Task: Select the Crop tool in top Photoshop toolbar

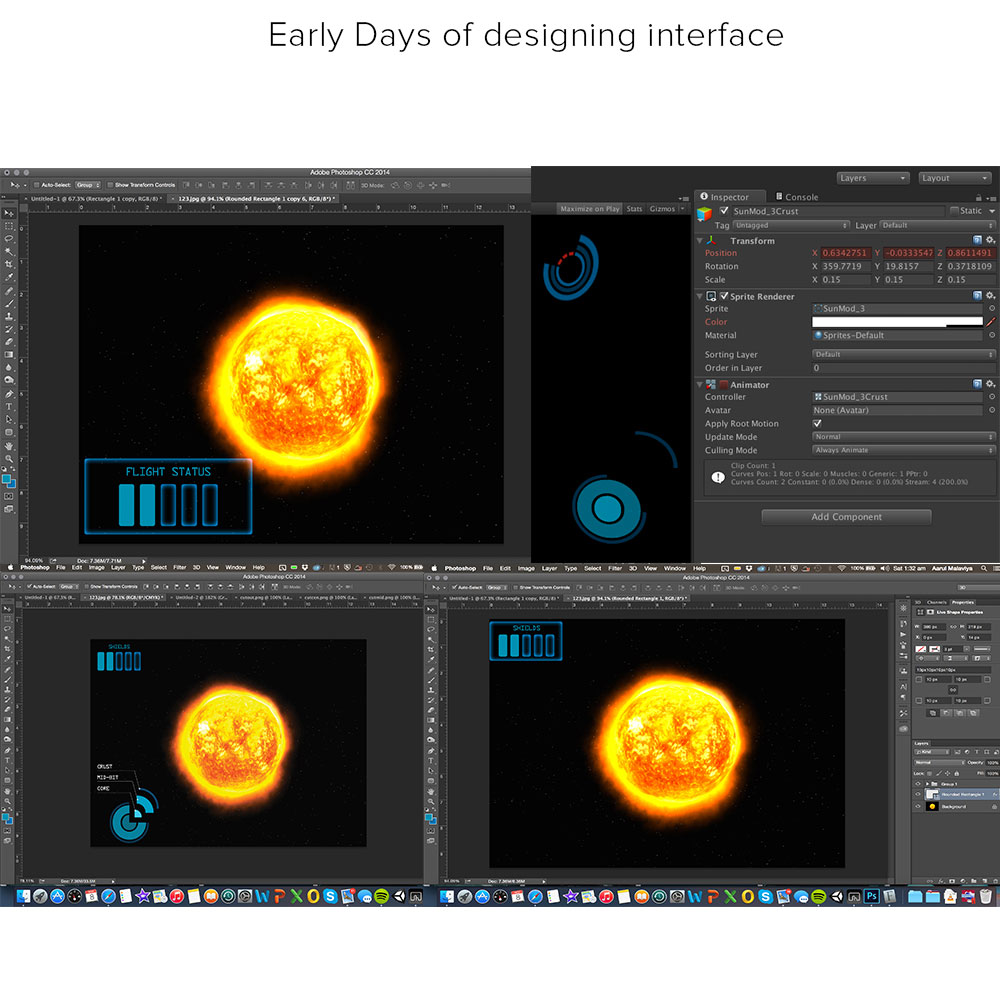Action: 9,264
